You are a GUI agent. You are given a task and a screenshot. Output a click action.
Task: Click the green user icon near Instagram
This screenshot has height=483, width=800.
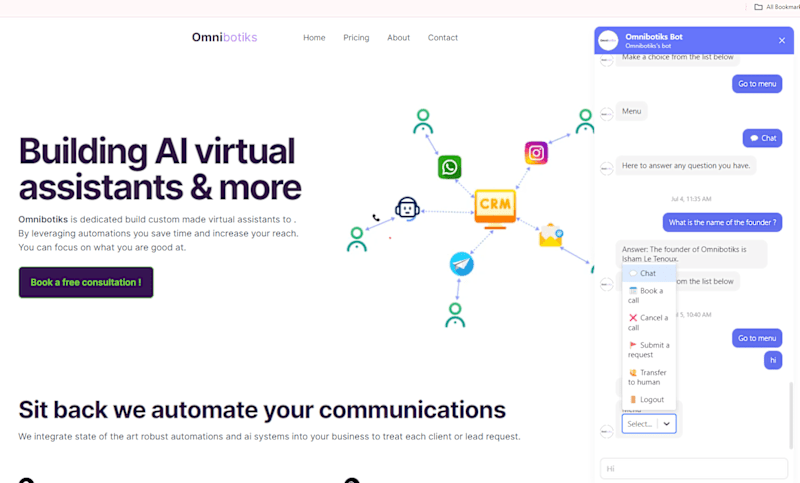coord(585,121)
